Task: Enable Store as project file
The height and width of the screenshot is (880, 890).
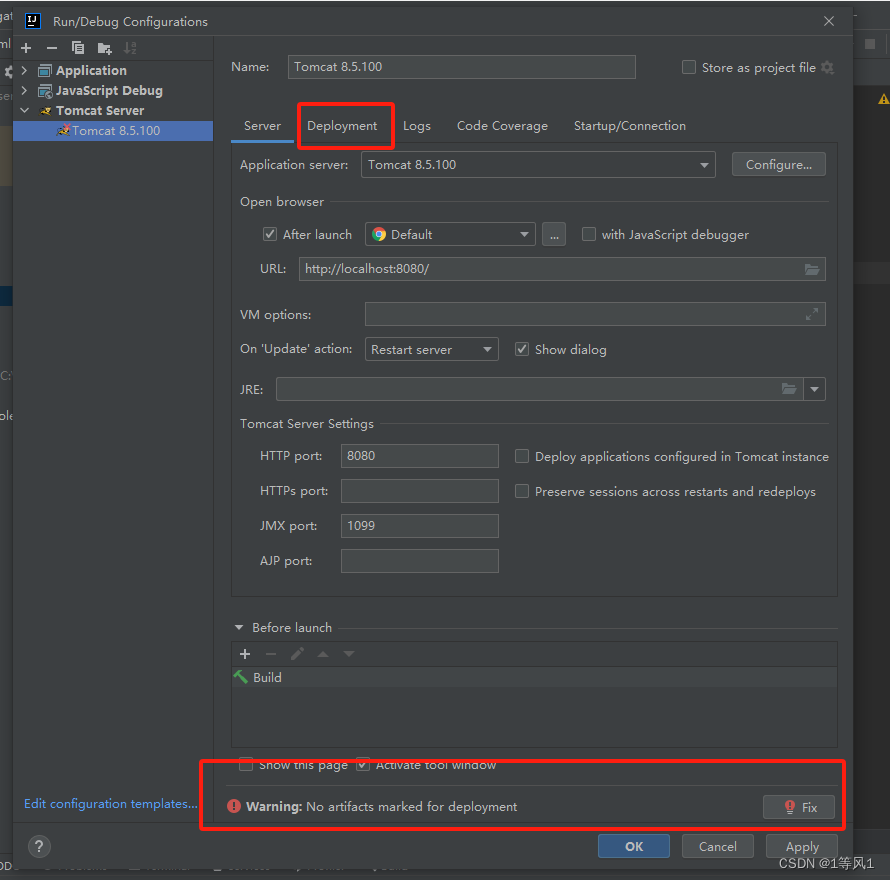Action: pyautogui.click(x=689, y=68)
